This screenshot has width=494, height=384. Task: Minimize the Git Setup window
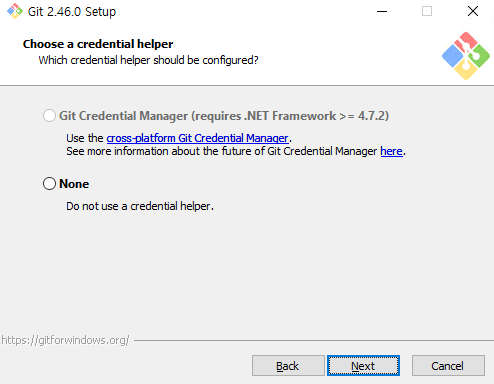point(382,11)
